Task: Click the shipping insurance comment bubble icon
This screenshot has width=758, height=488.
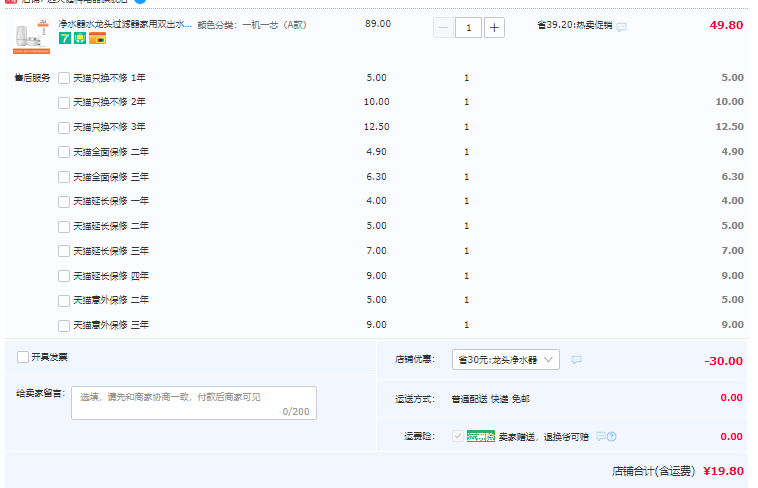Action: tap(600, 436)
